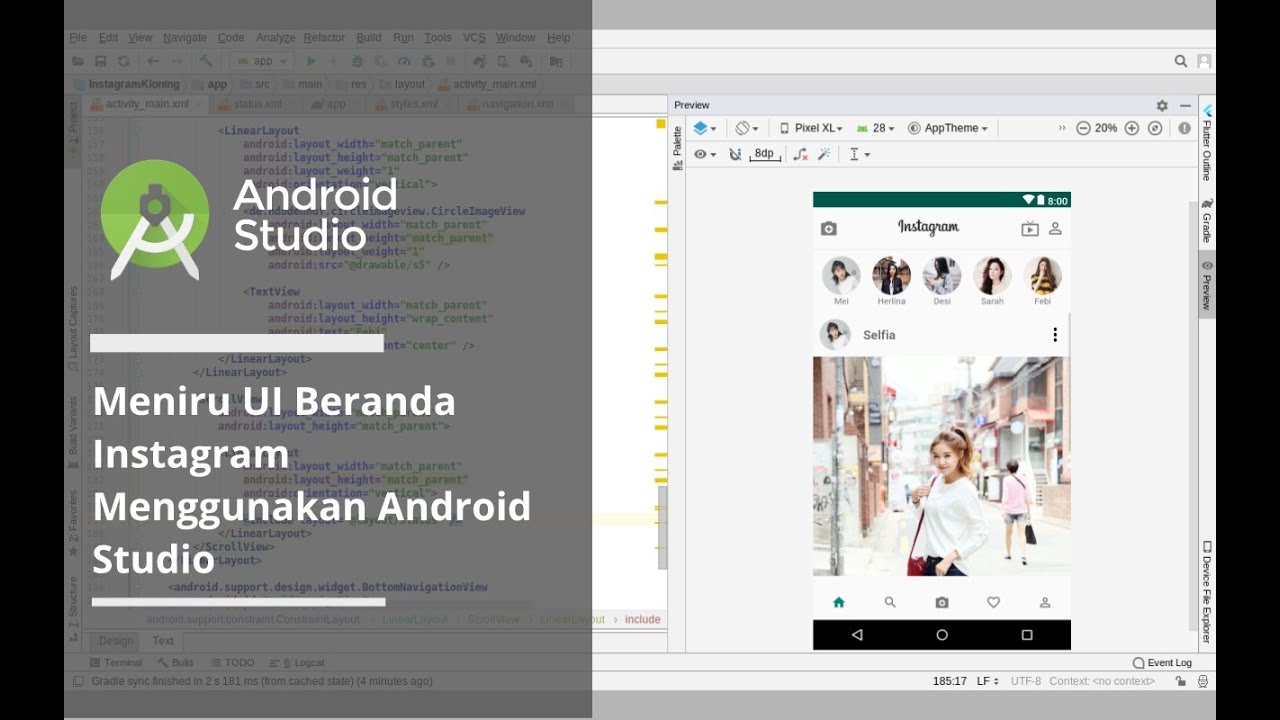
Task: Show warnings and errors indicator
Action: pos(1184,128)
